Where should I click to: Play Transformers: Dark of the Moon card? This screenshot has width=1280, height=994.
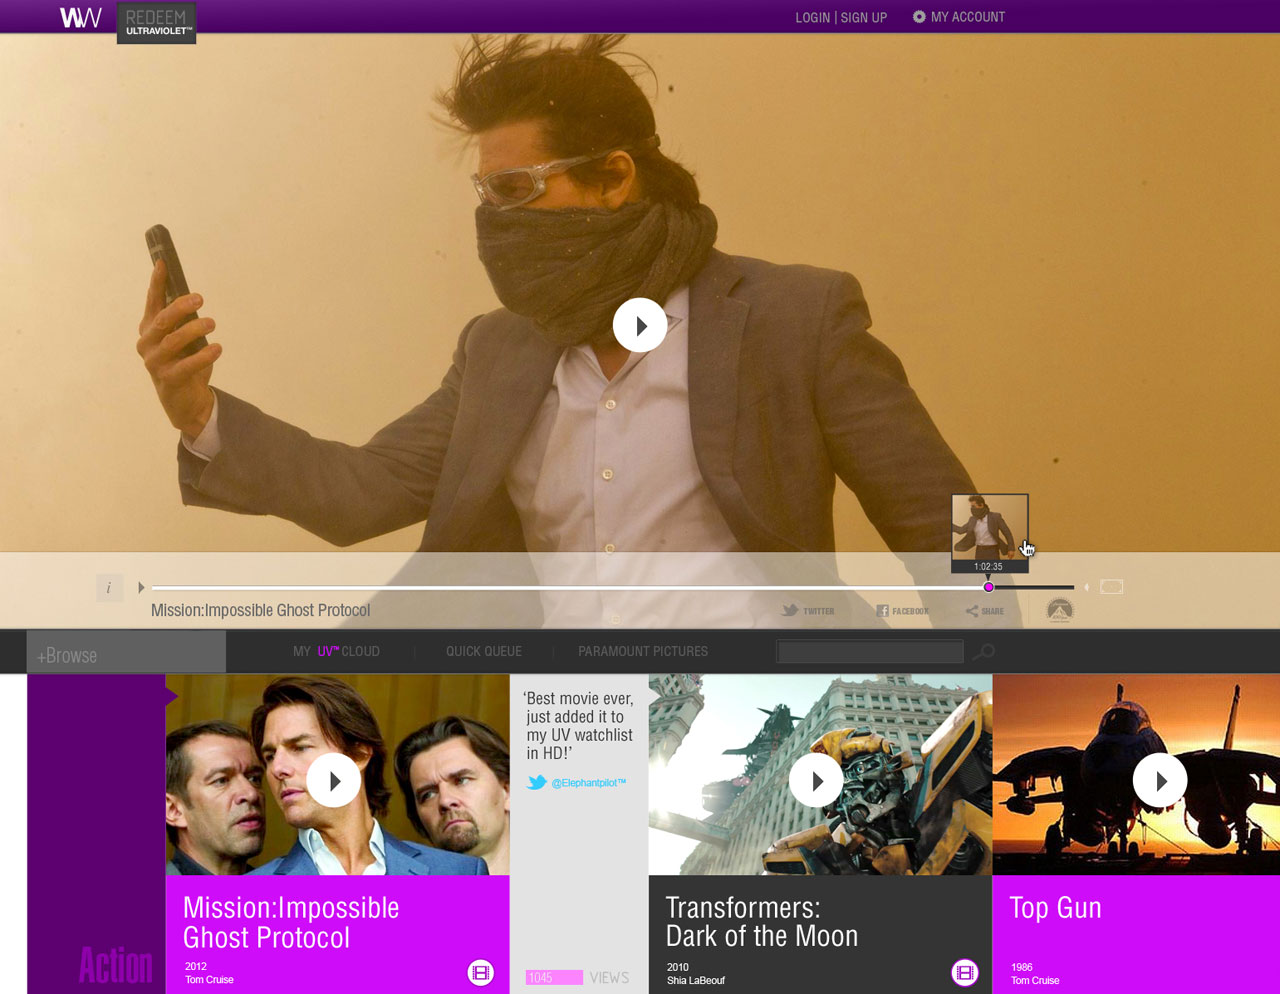click(816, 781)
